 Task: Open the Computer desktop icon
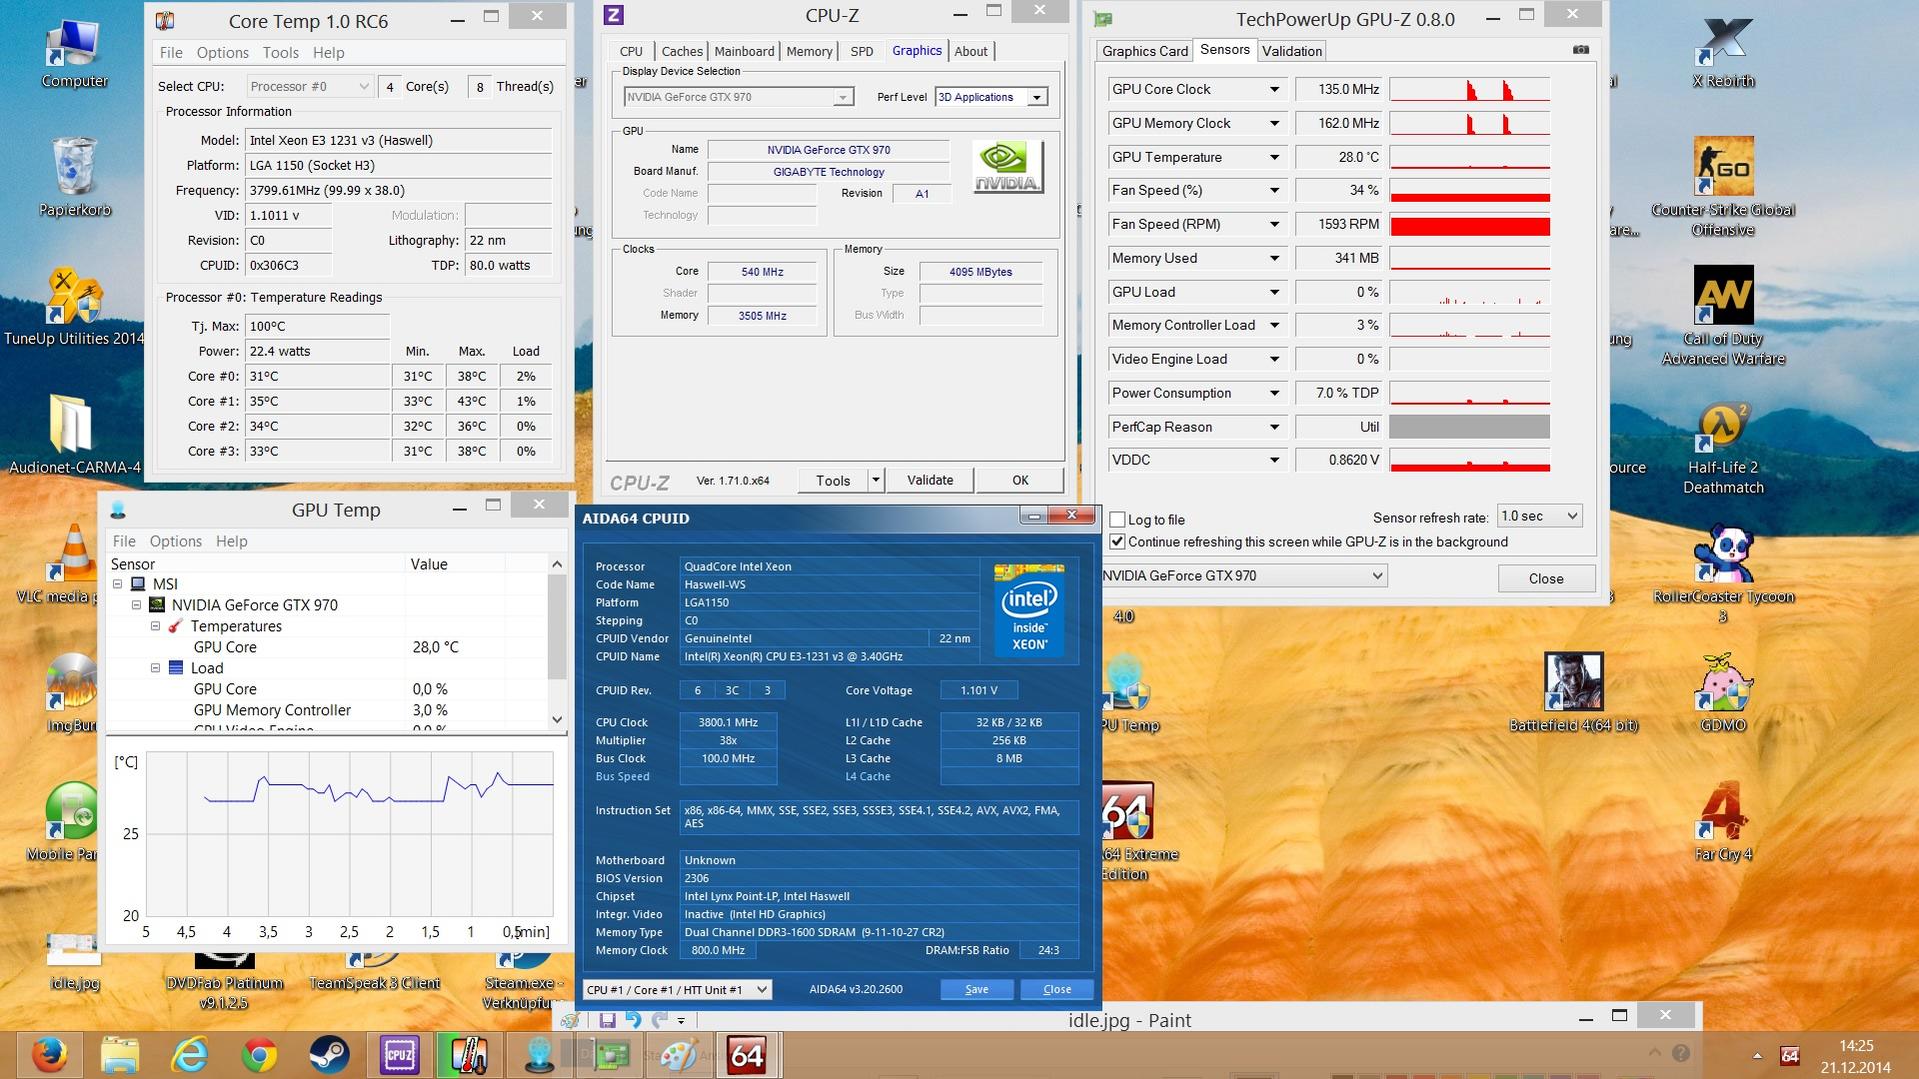pos(74,53)
